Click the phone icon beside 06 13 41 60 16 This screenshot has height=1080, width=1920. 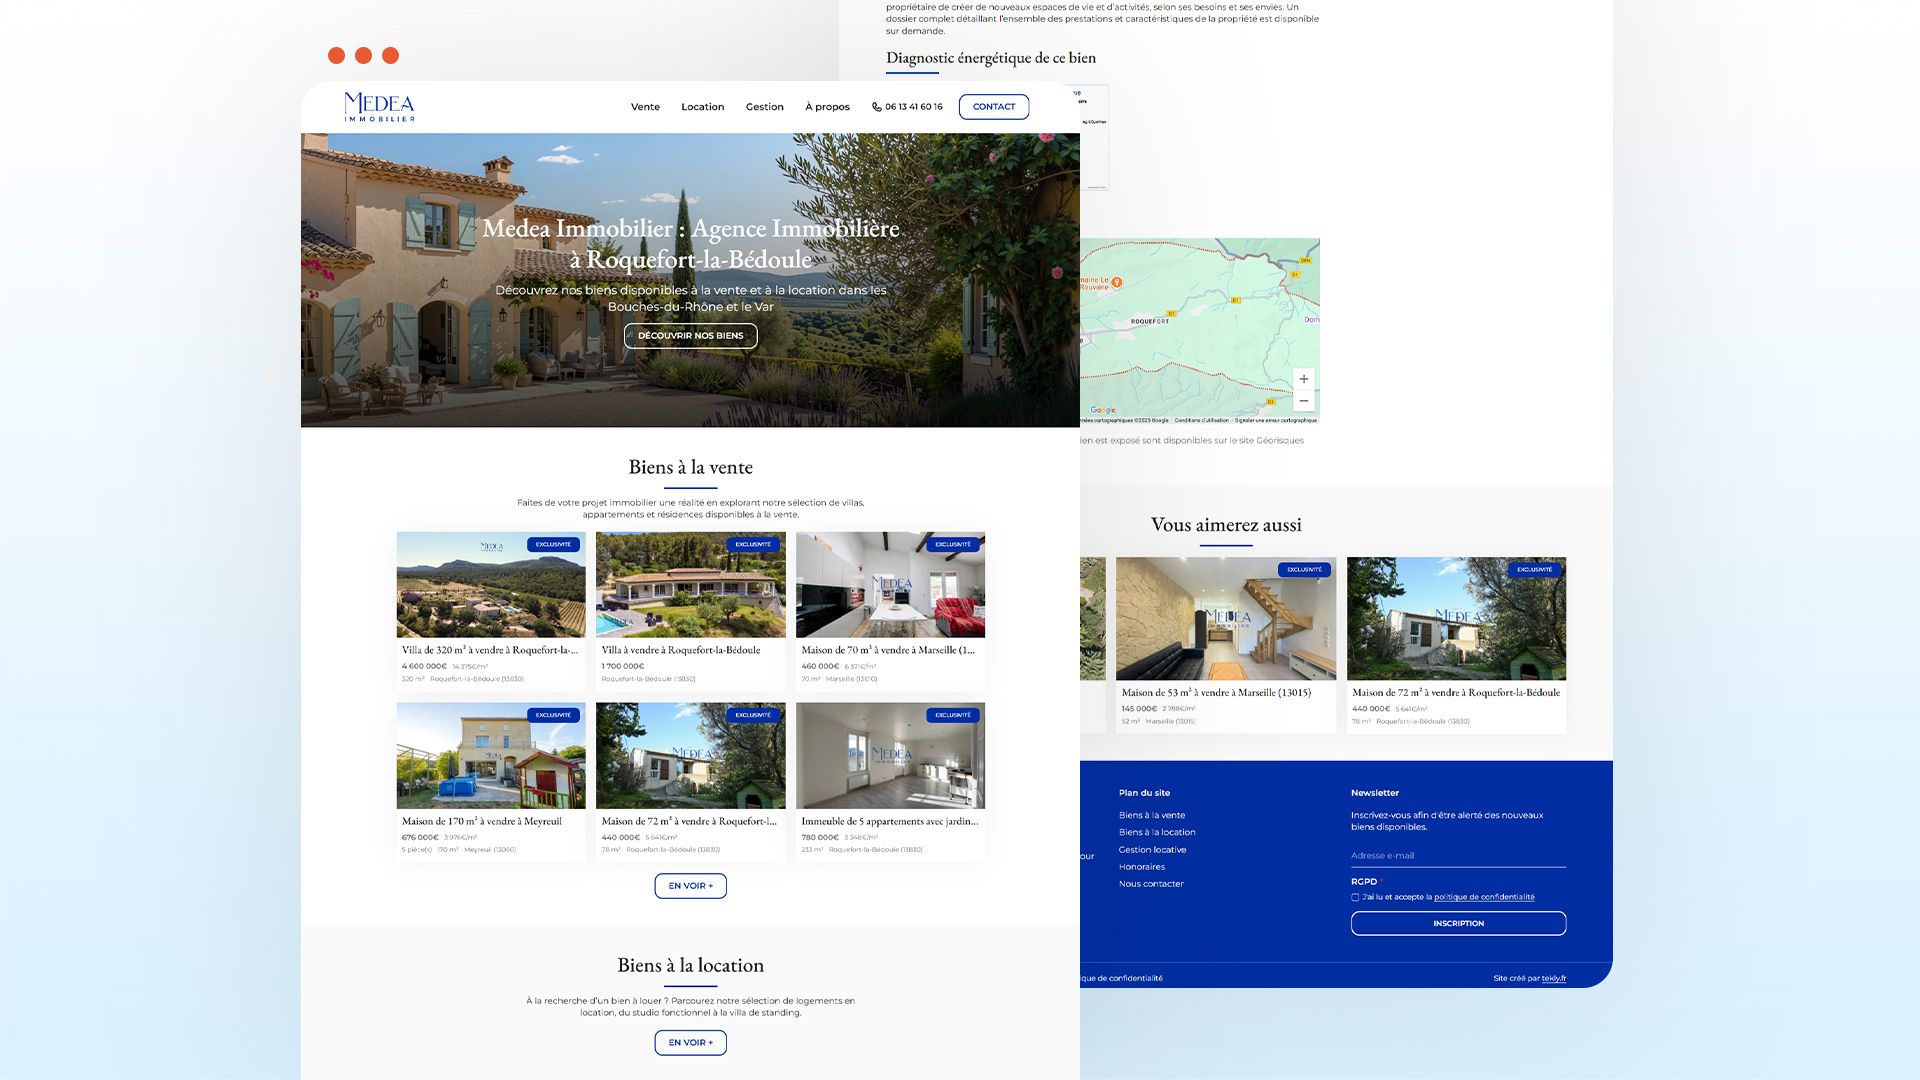(x=876, y=107)
